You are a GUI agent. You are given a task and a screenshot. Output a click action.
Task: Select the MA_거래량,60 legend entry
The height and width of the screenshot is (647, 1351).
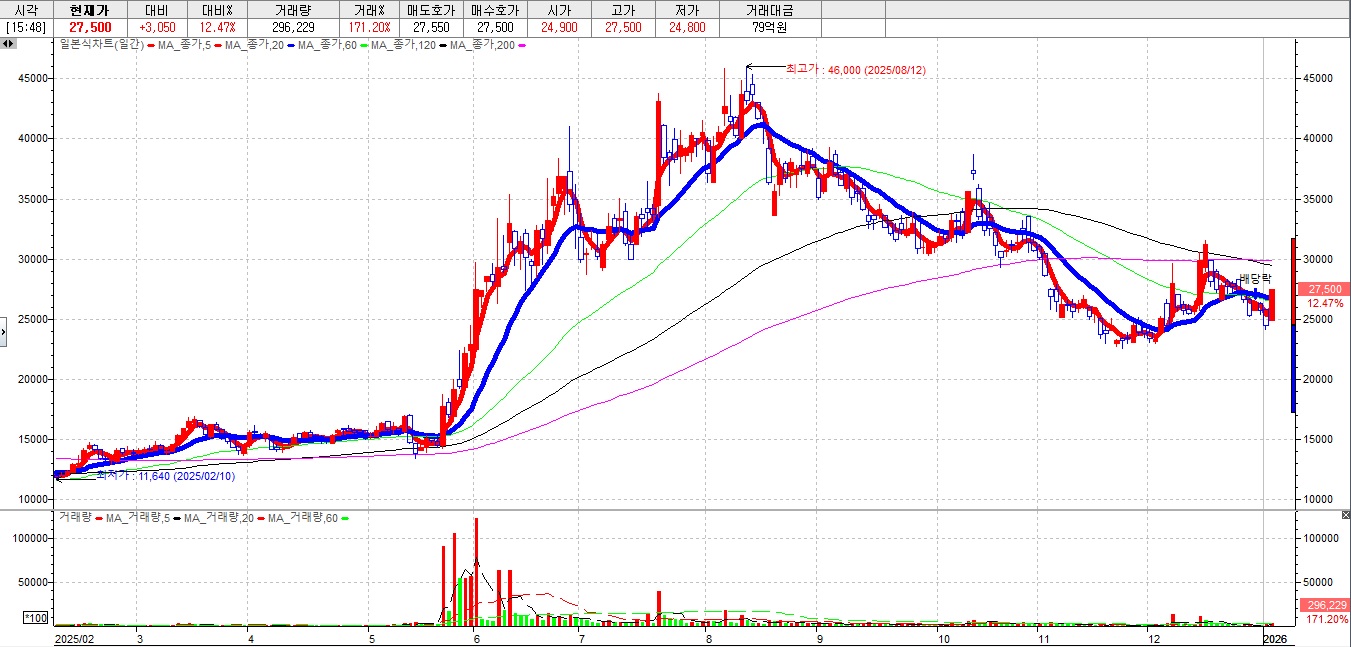pos(304,518)
